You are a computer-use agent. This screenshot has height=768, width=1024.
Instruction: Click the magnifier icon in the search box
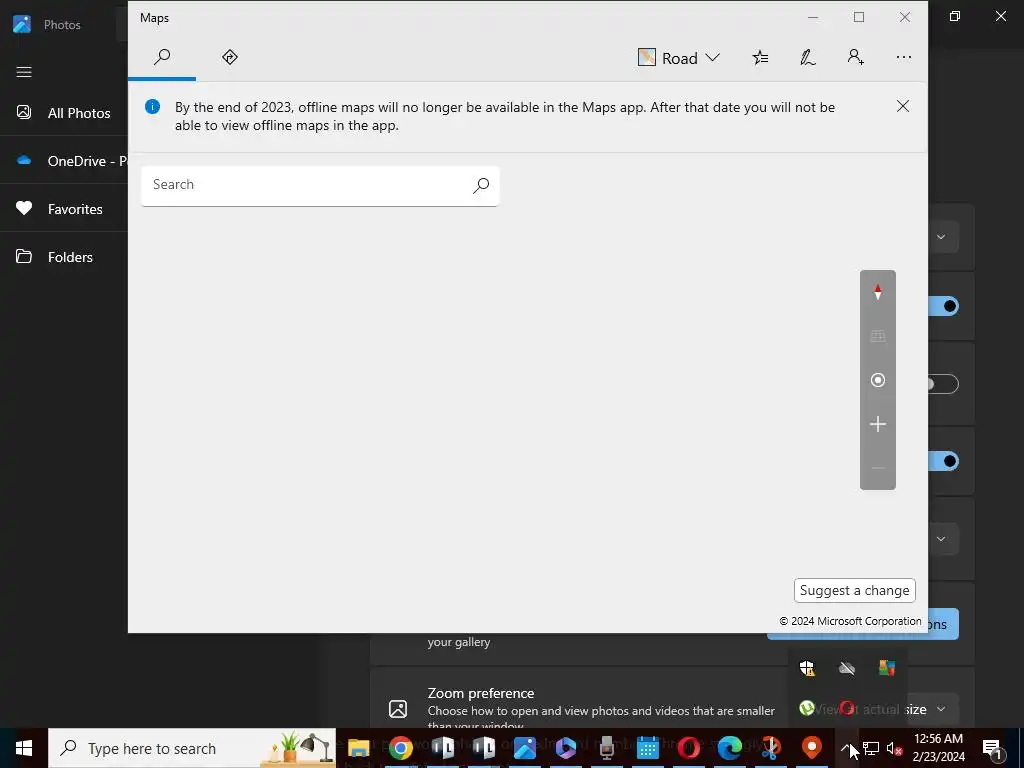click(x=481, y=185)
